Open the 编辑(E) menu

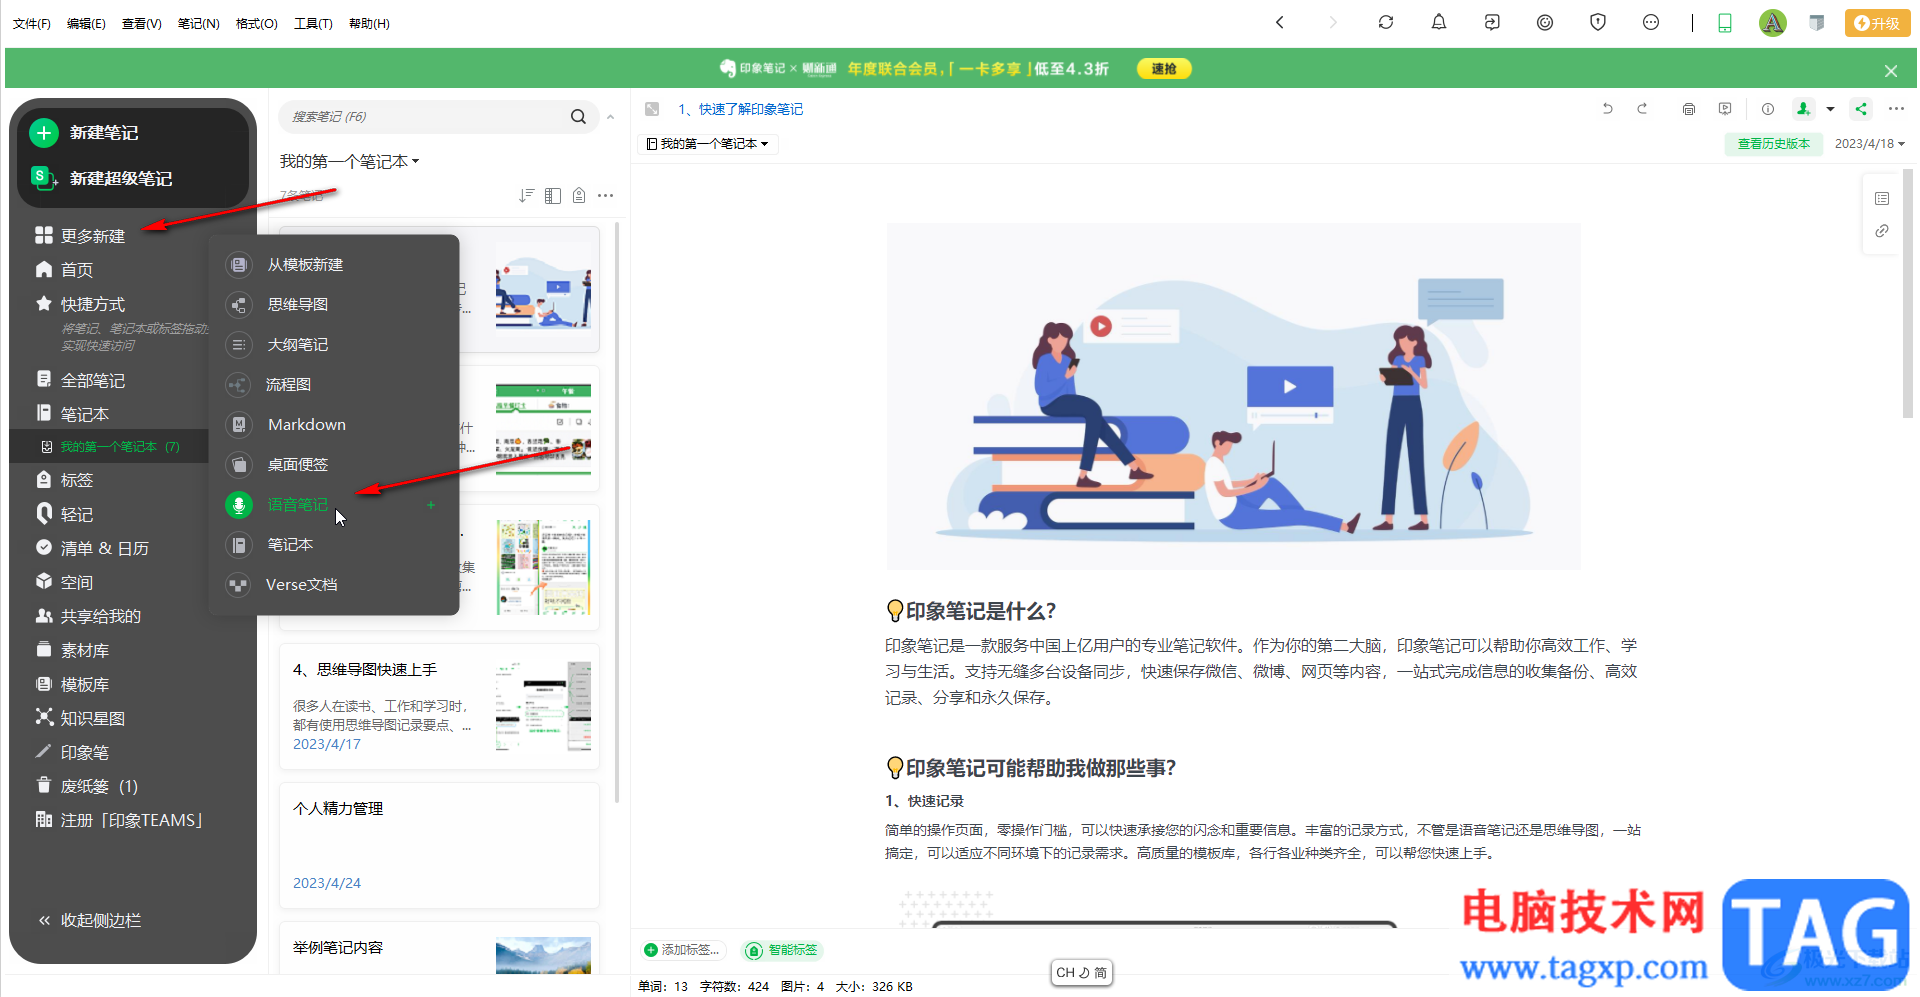[x=86, y=23]
